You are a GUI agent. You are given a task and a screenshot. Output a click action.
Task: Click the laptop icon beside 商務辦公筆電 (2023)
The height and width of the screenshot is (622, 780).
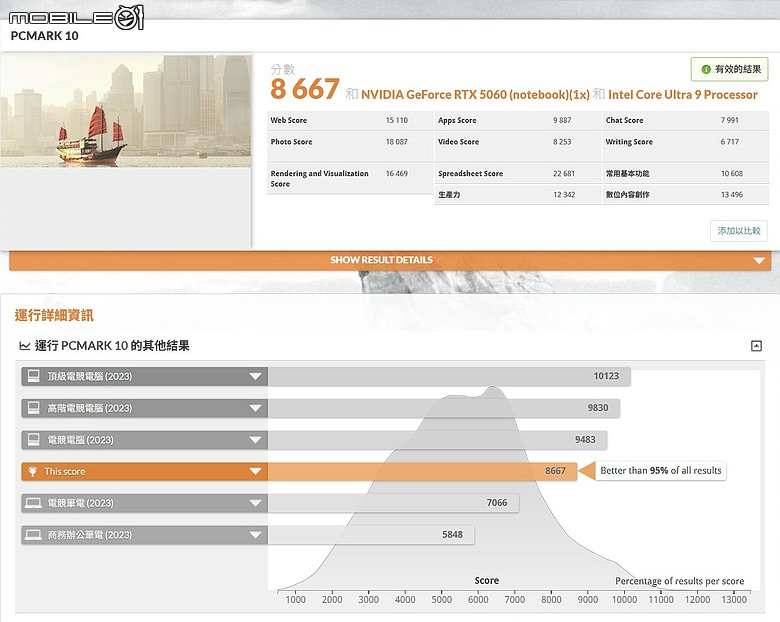(x=33, y=535)
